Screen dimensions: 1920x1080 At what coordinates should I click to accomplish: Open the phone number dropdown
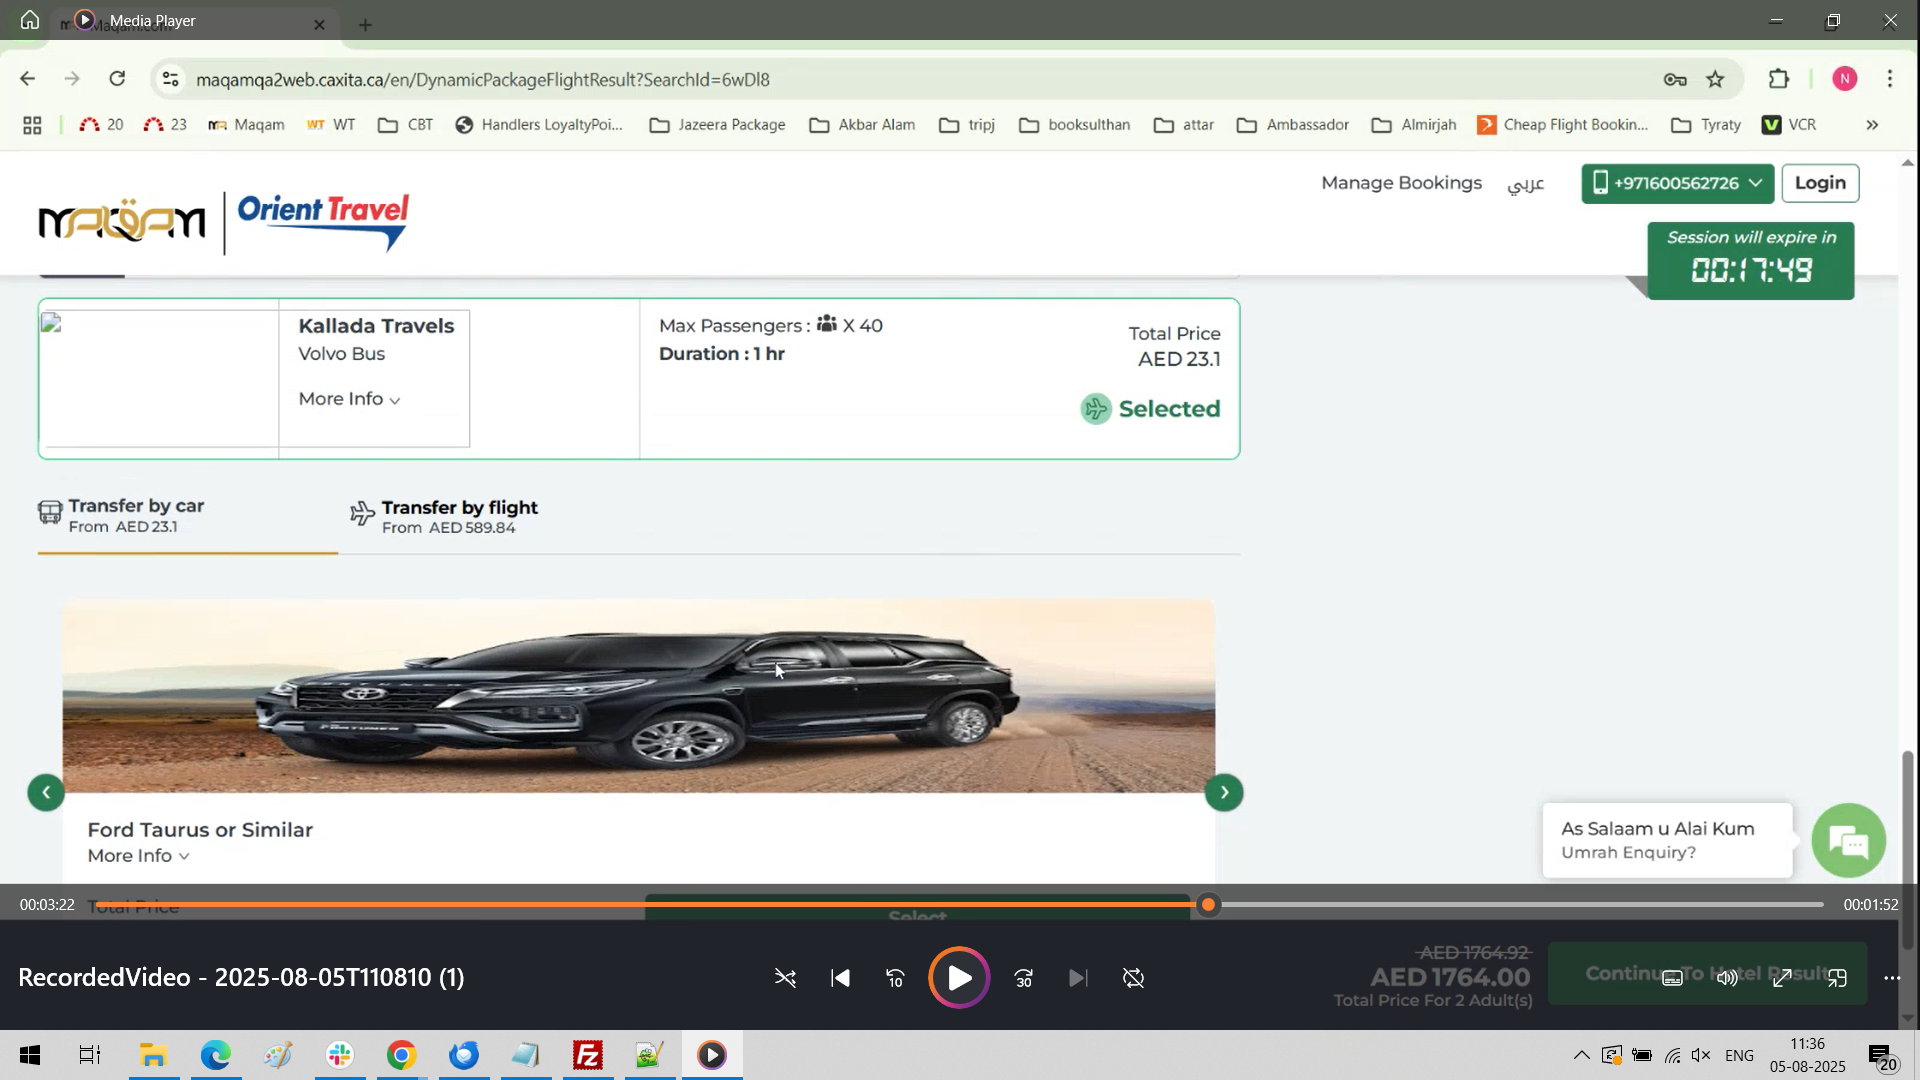[x=1677, y=183]
